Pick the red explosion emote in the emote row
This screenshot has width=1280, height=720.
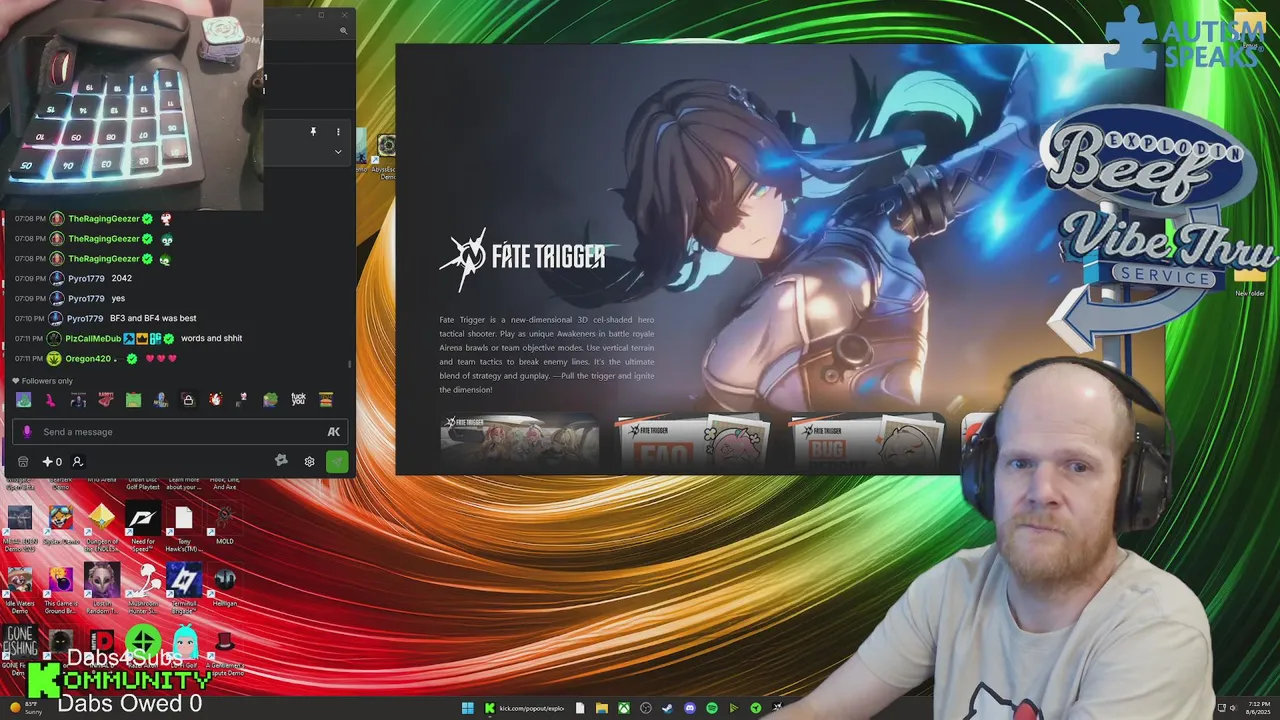215,399
